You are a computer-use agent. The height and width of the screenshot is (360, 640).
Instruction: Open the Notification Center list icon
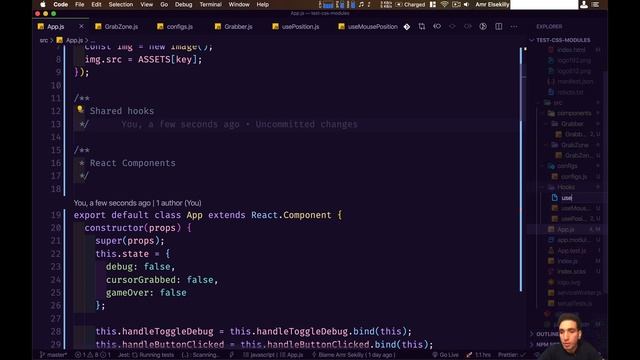click(x=596, y=4)
